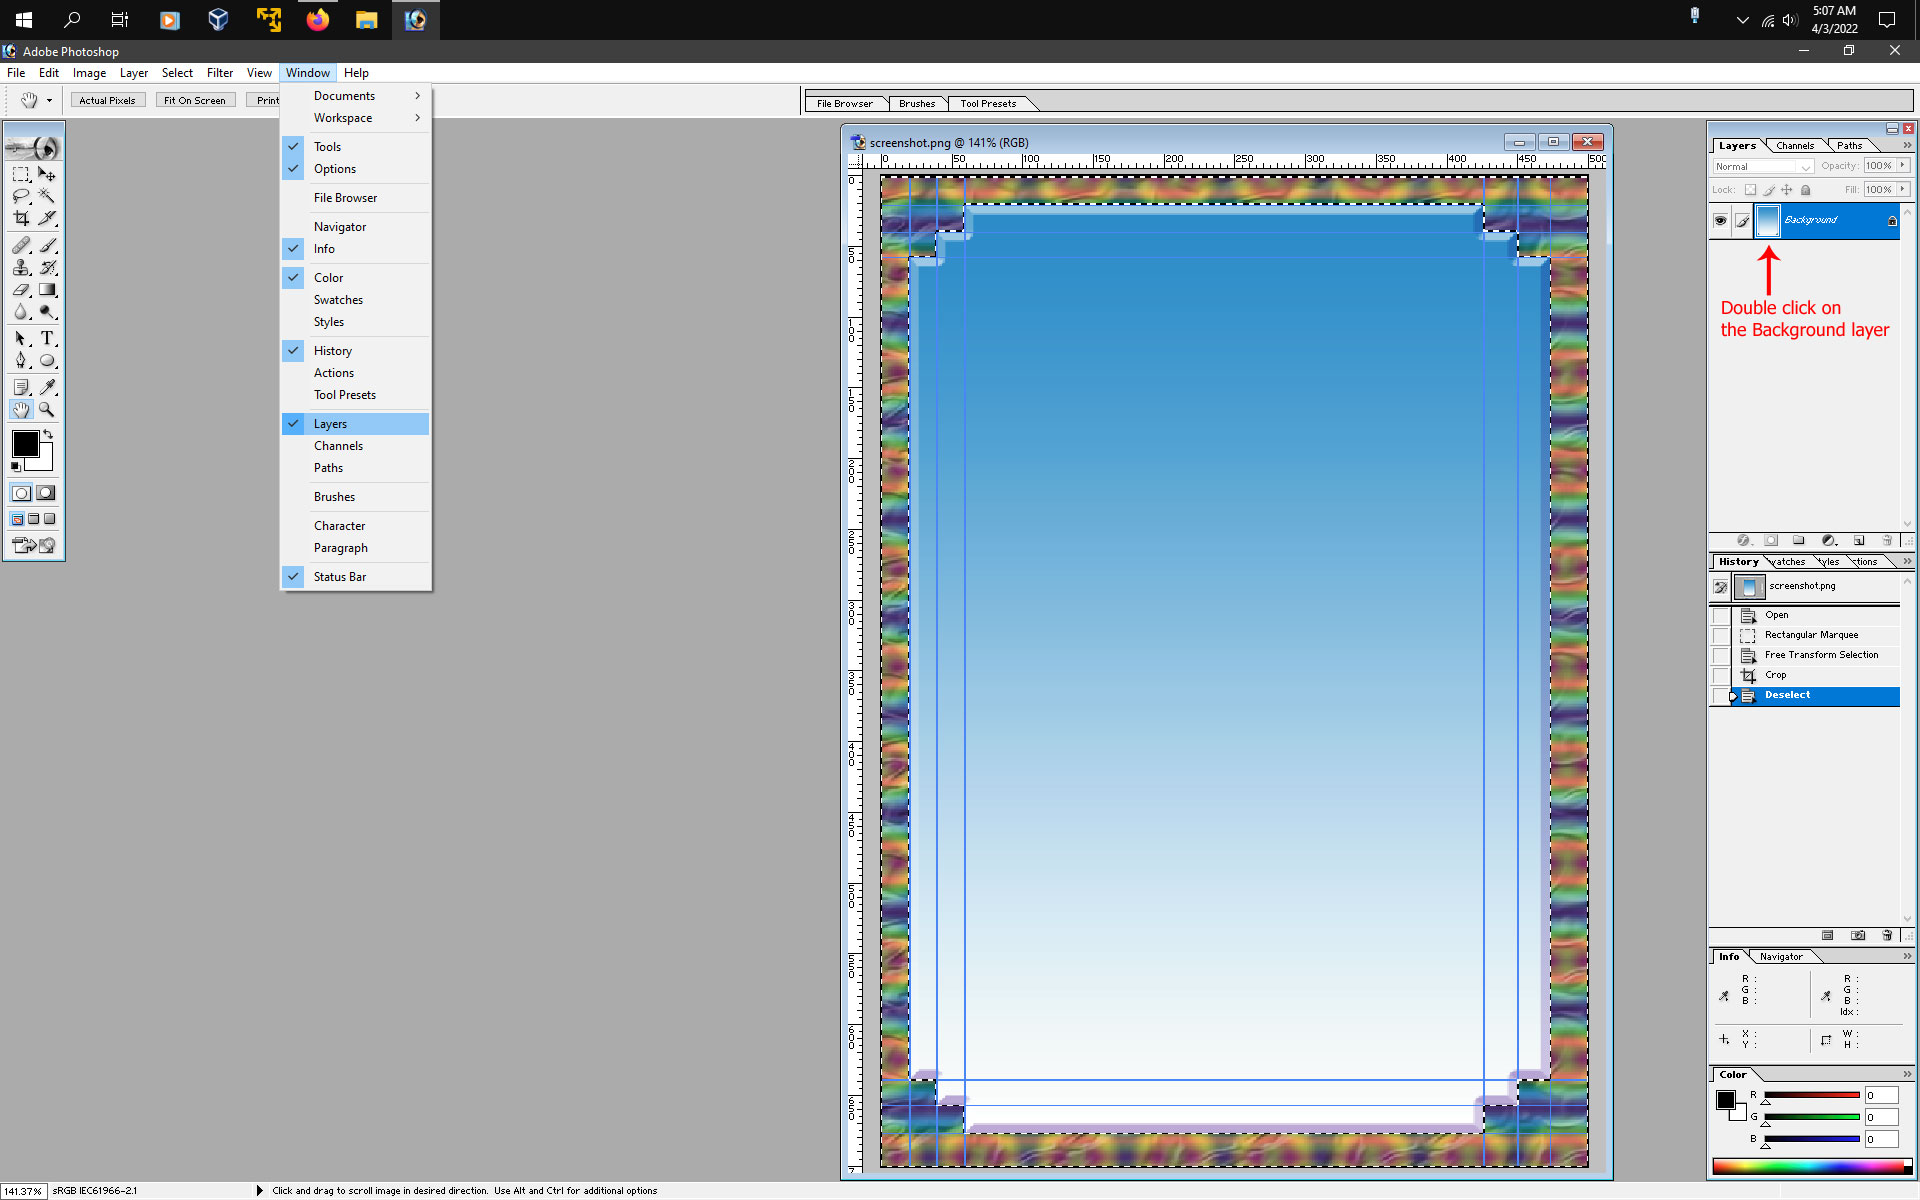Image resolution: width=1920 pixels, height=1200 pixels.
Task: Switch to the Channels tab
Action: coord(1796,145)
